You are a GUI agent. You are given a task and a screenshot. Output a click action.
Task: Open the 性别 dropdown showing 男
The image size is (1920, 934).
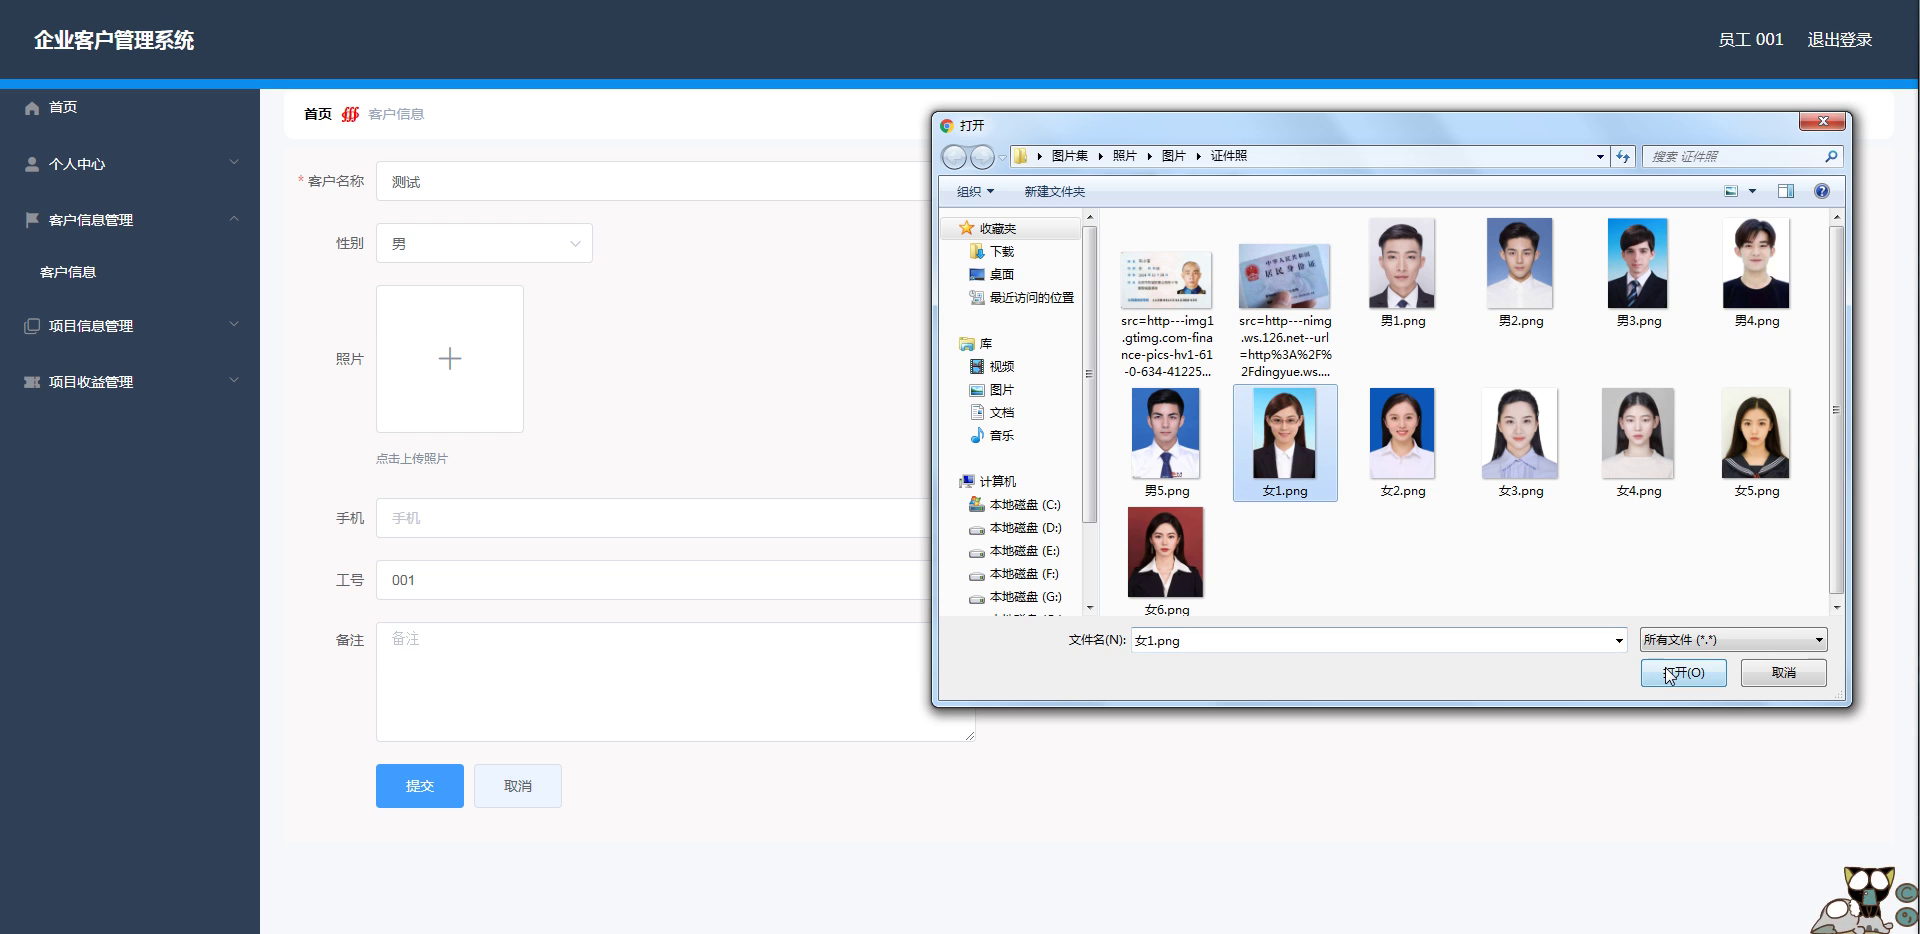point(484,243)
